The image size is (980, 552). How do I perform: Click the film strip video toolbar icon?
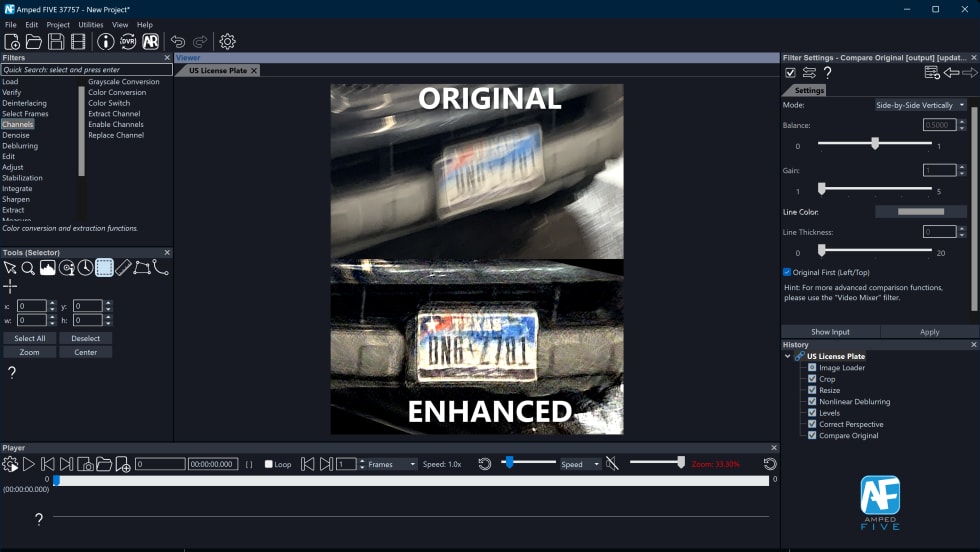coord(78,42)
